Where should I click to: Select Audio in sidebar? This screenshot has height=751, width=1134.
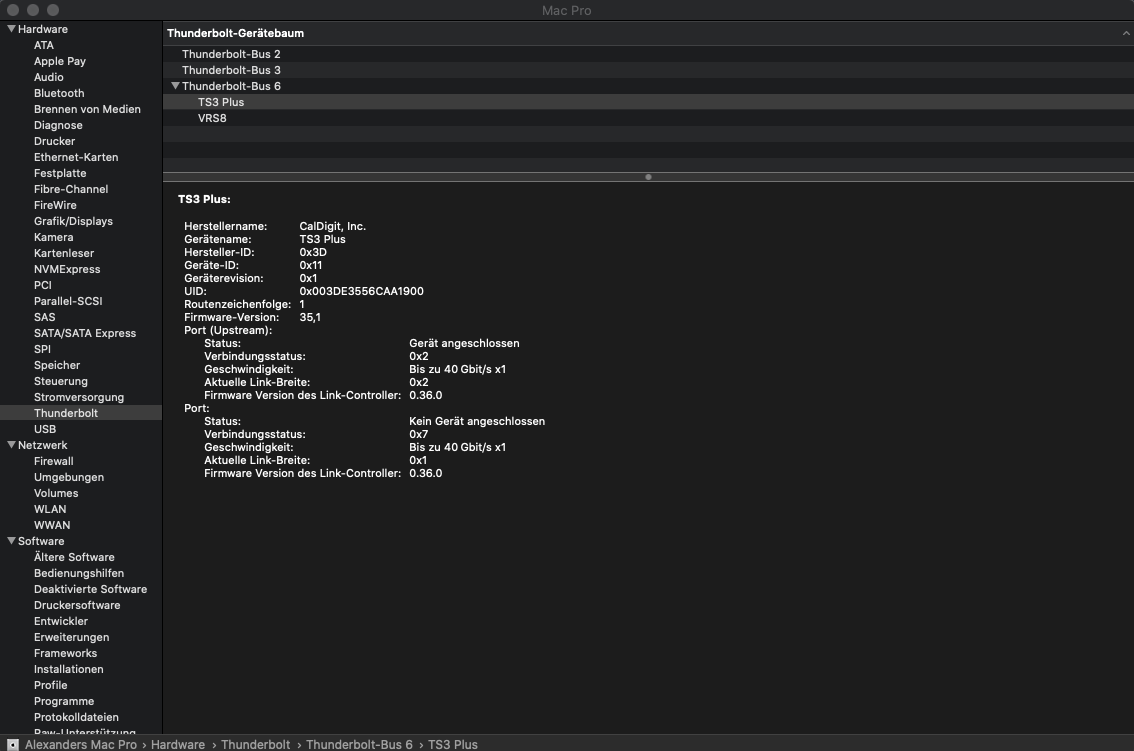click(x=48, y=77)
